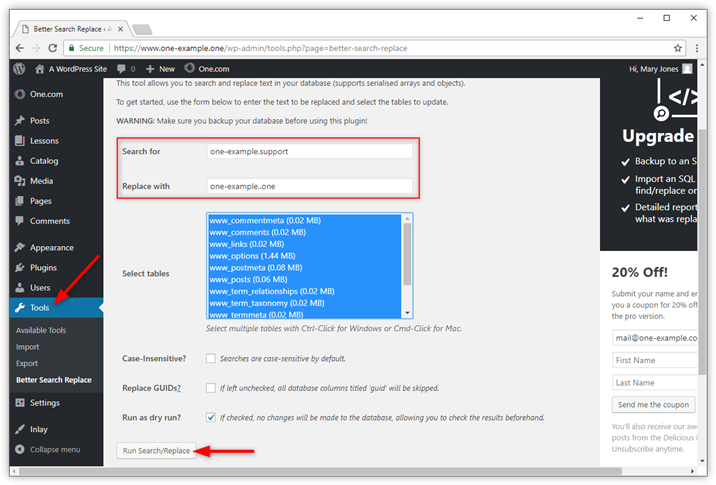Image resolution: width=716 pixels, height=485 pixels.
Task: Click the browser back arrow
Action: (x=20, y=48)
